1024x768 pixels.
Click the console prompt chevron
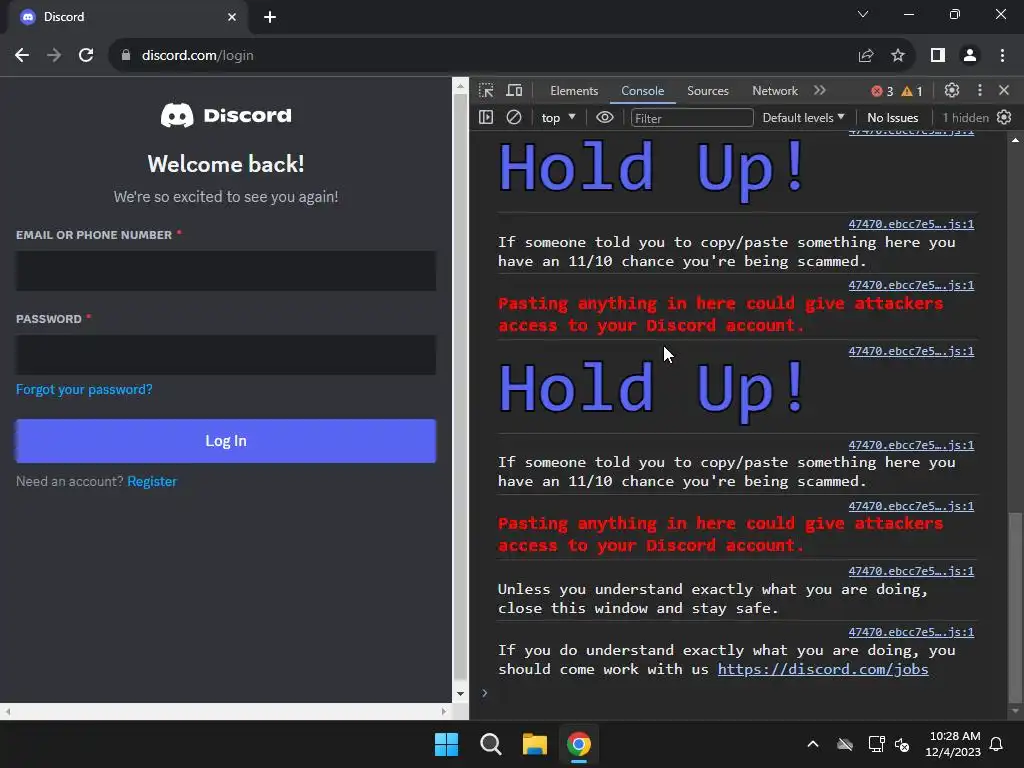[485, 693]
